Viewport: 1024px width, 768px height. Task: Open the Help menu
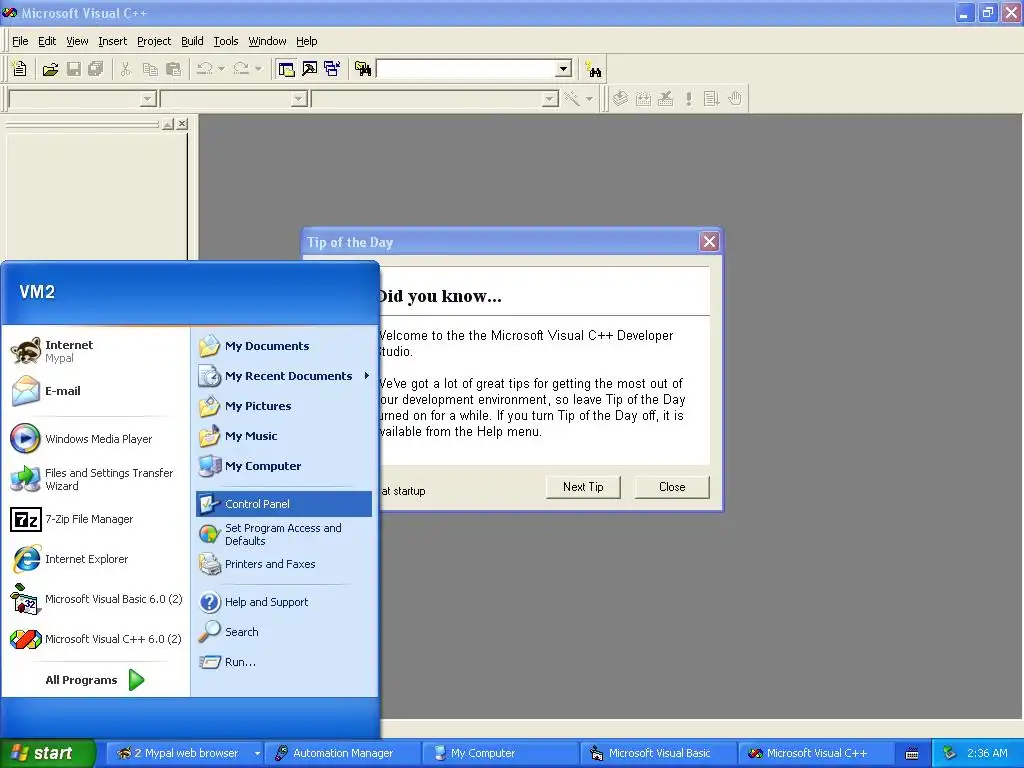(x=306, y=41)
